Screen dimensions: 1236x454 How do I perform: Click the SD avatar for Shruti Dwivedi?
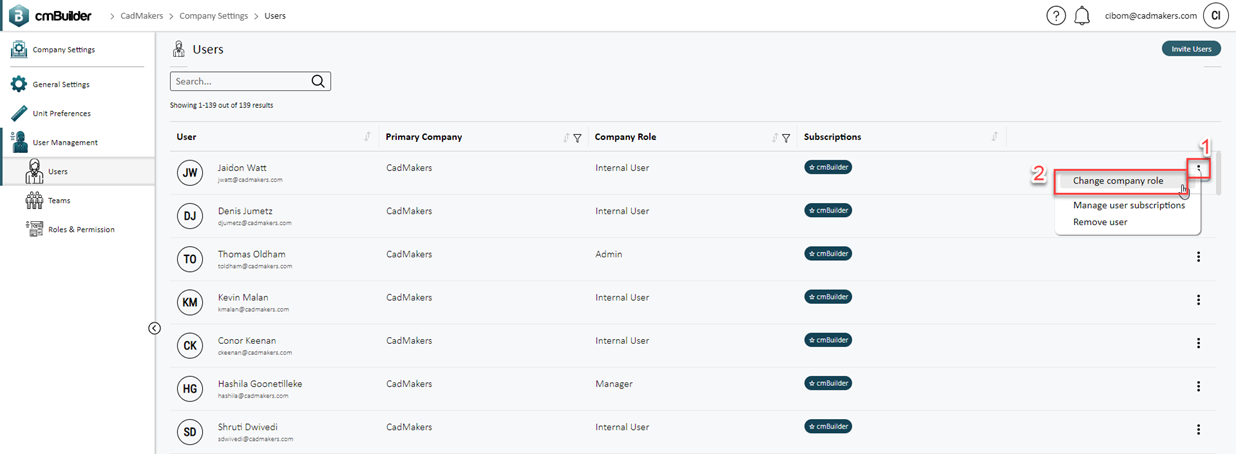[190, 432]
